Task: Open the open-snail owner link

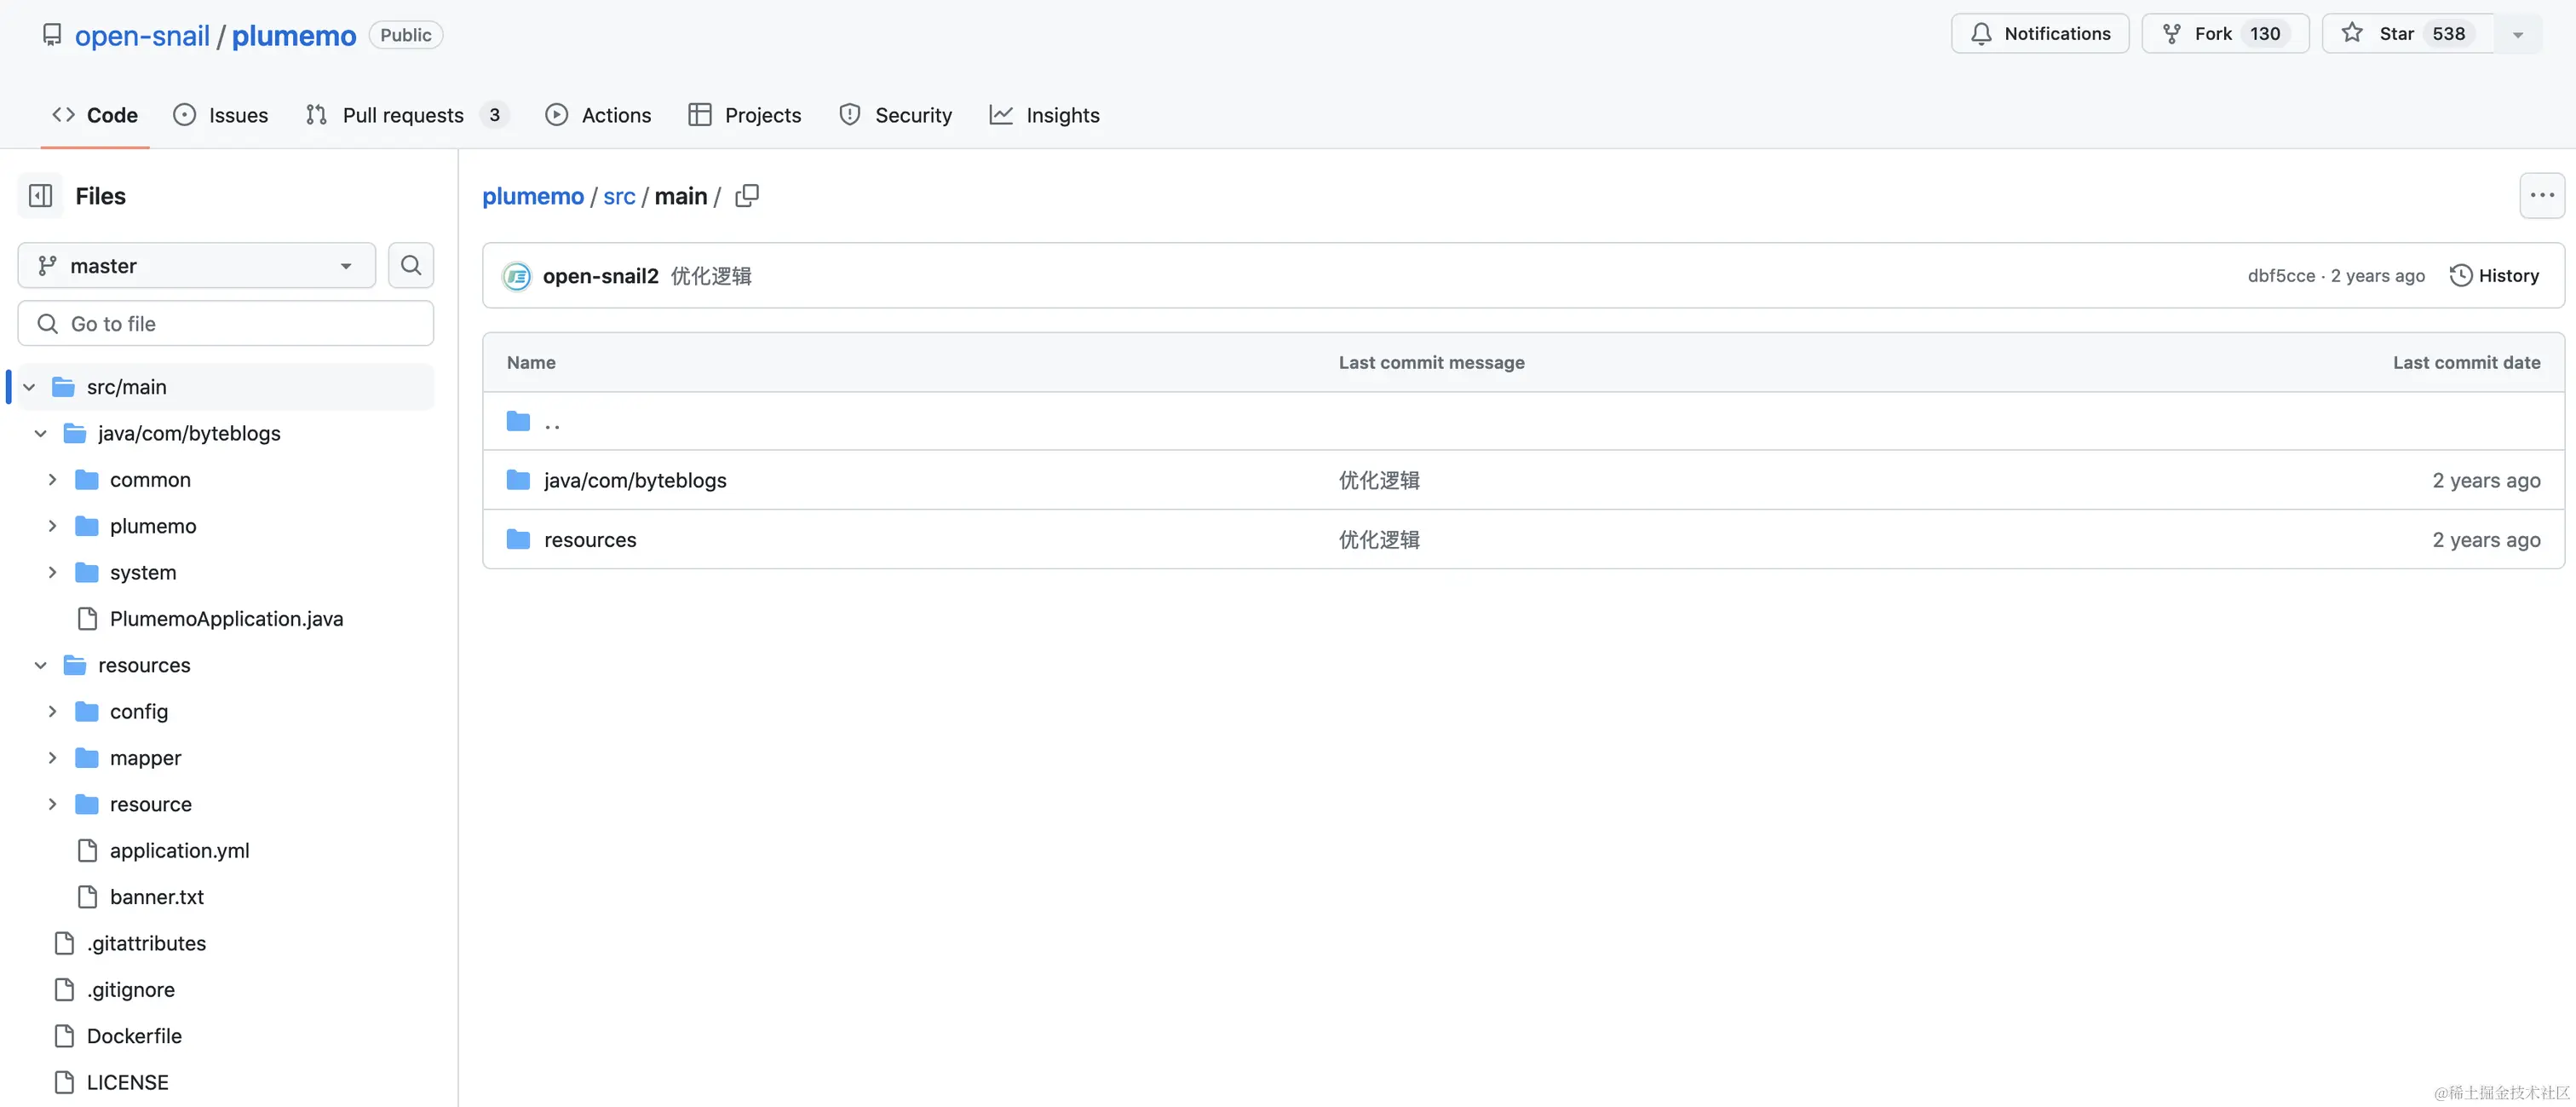Action: click(x=142, y=35)
